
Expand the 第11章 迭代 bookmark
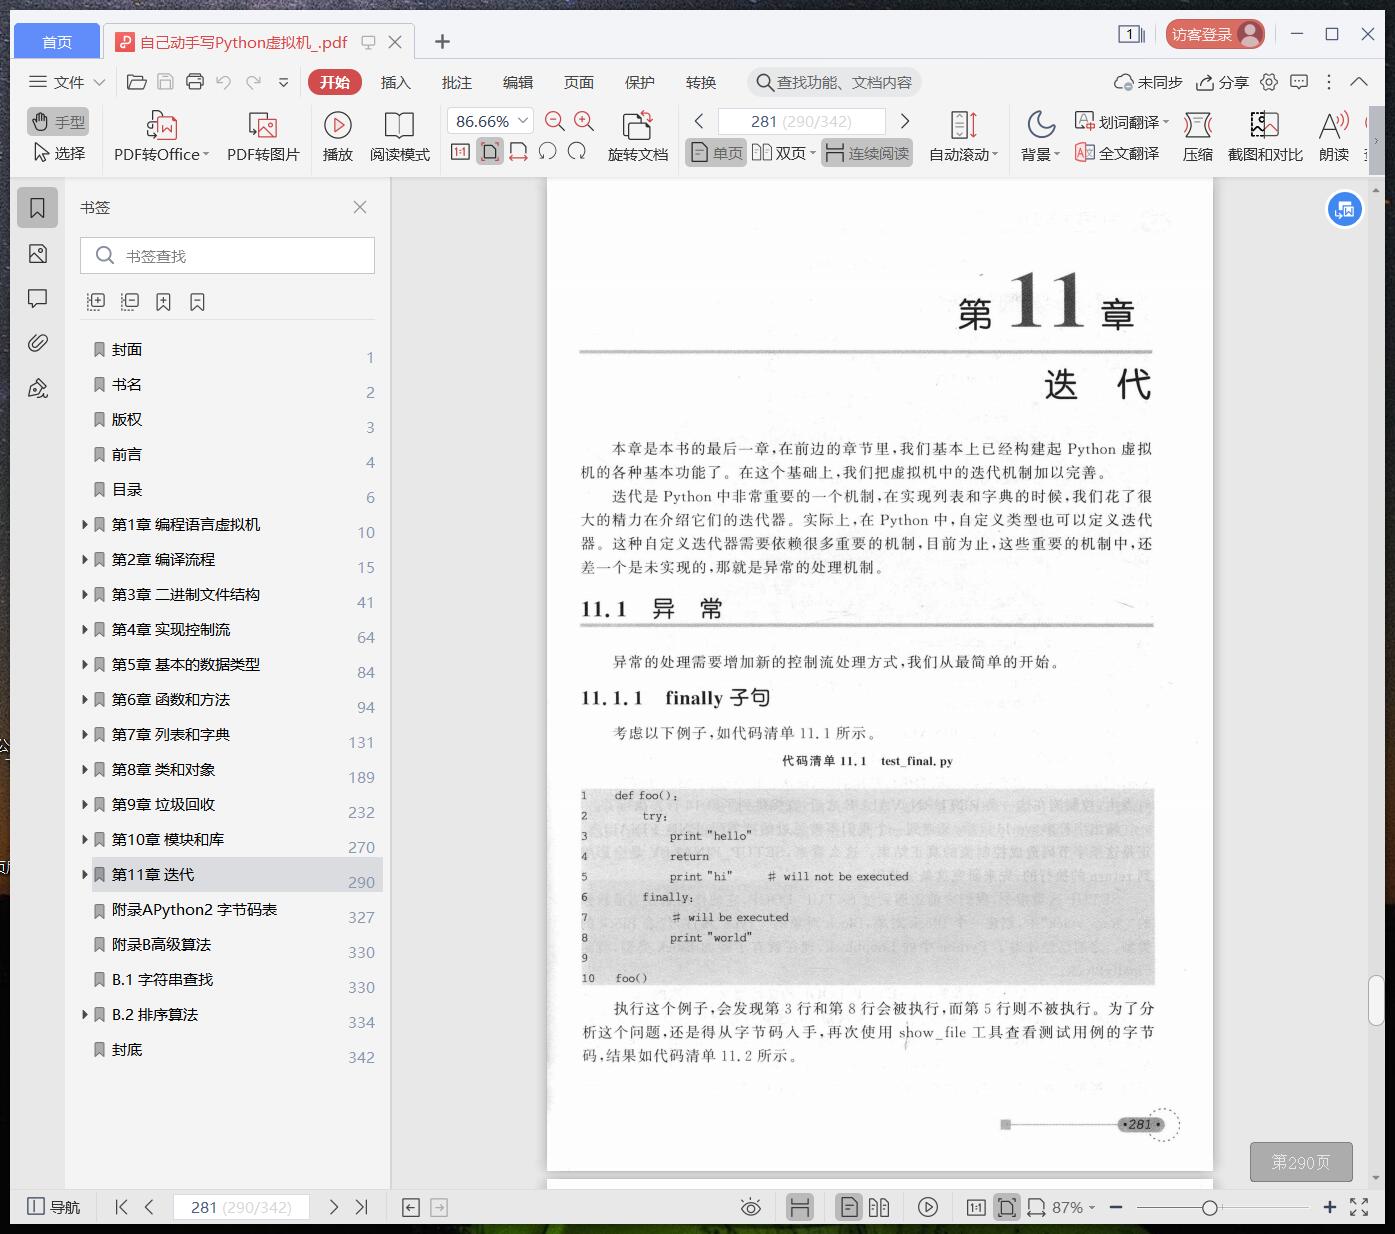(85, 874)
